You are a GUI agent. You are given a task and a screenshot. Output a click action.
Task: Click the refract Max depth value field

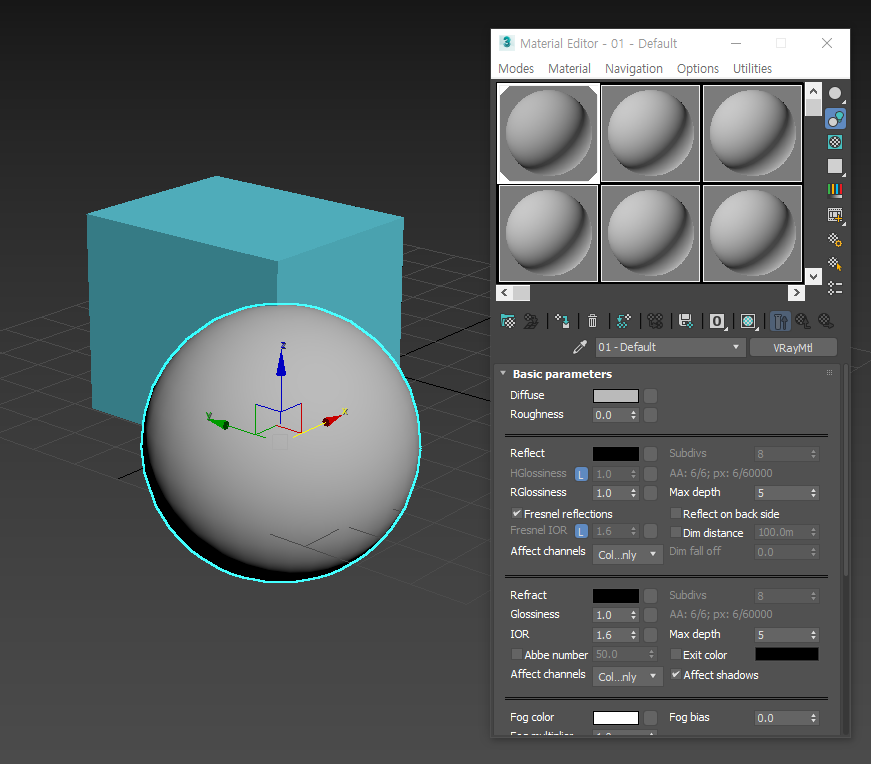pos(782,635)
